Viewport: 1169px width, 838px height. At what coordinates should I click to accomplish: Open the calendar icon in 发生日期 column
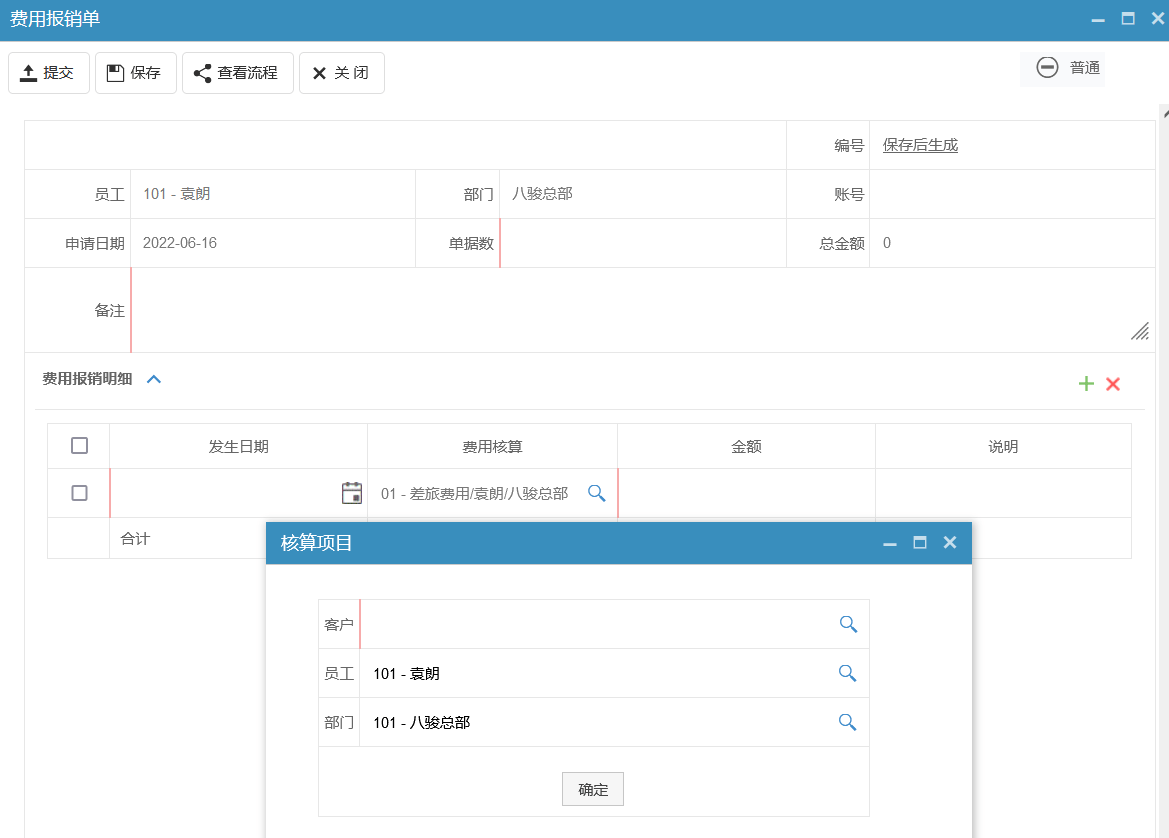(x=351, y=492)
